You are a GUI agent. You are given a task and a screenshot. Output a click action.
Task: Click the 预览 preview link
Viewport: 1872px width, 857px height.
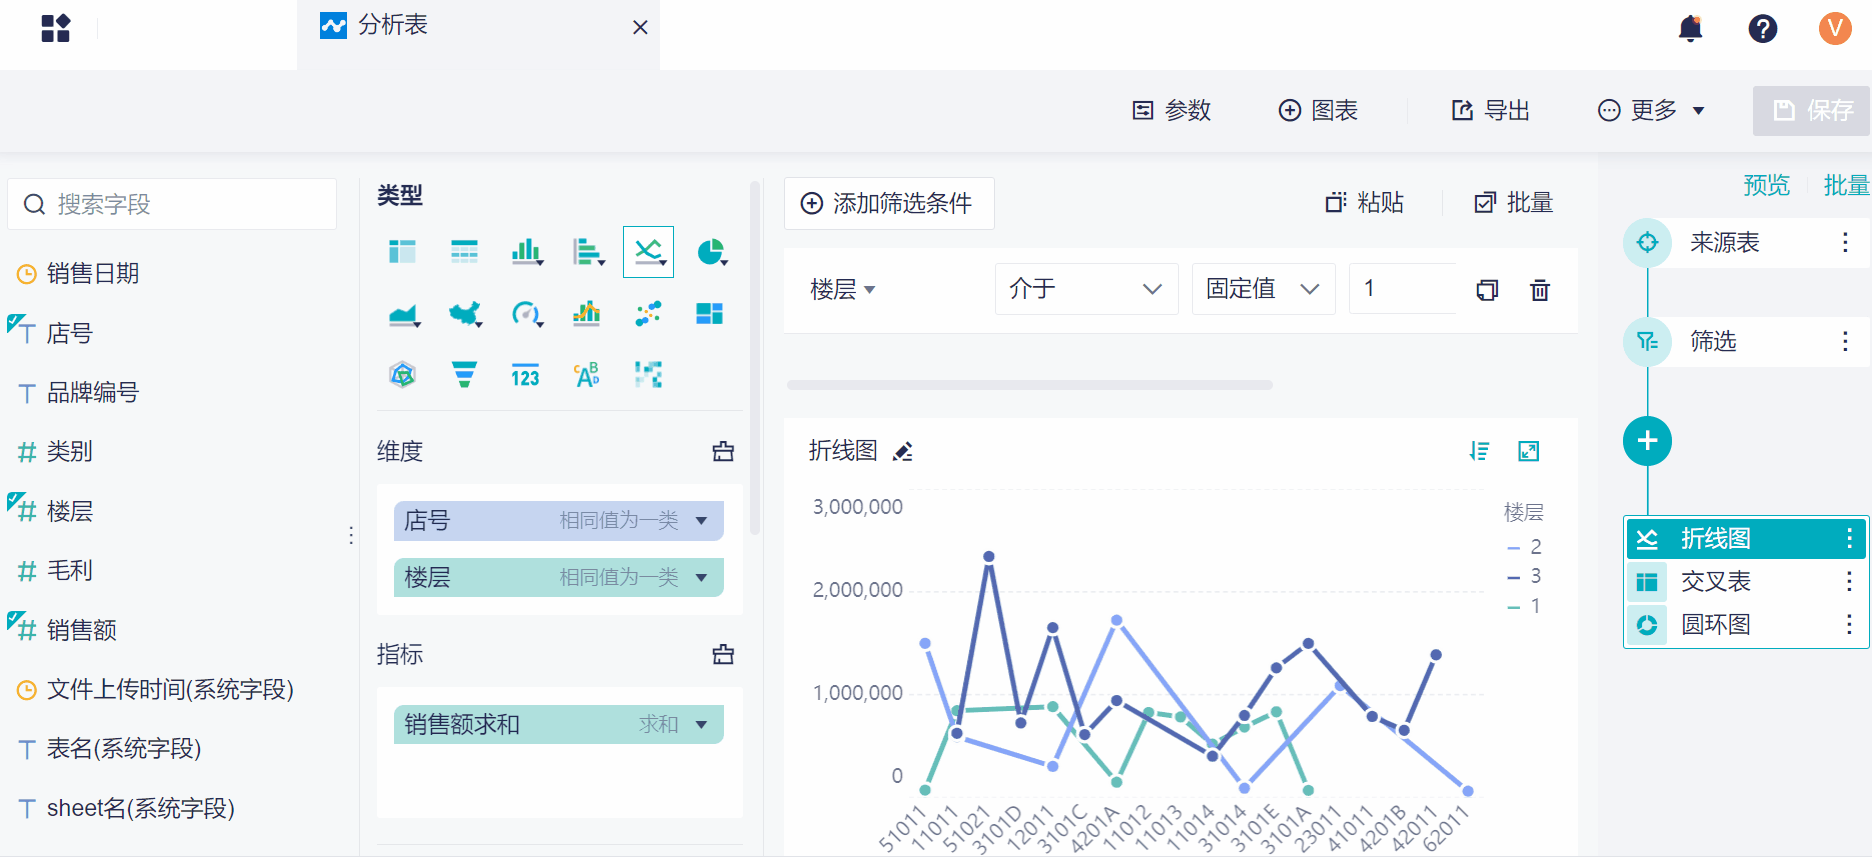(1767, 186)
